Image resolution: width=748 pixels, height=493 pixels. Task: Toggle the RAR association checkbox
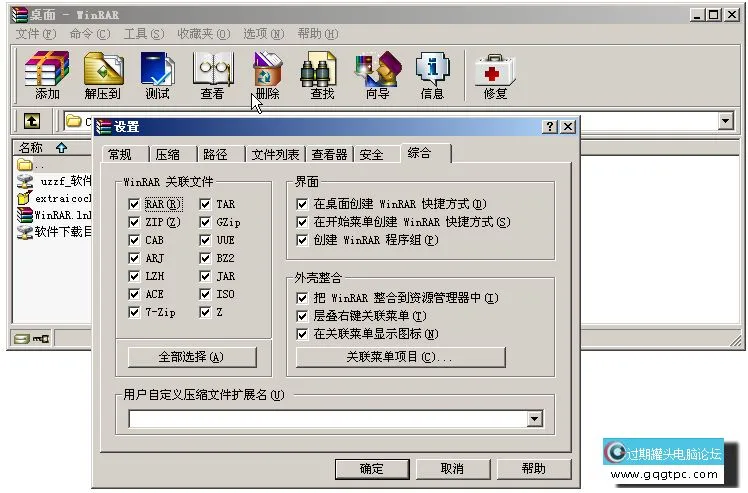pos(134,204)
